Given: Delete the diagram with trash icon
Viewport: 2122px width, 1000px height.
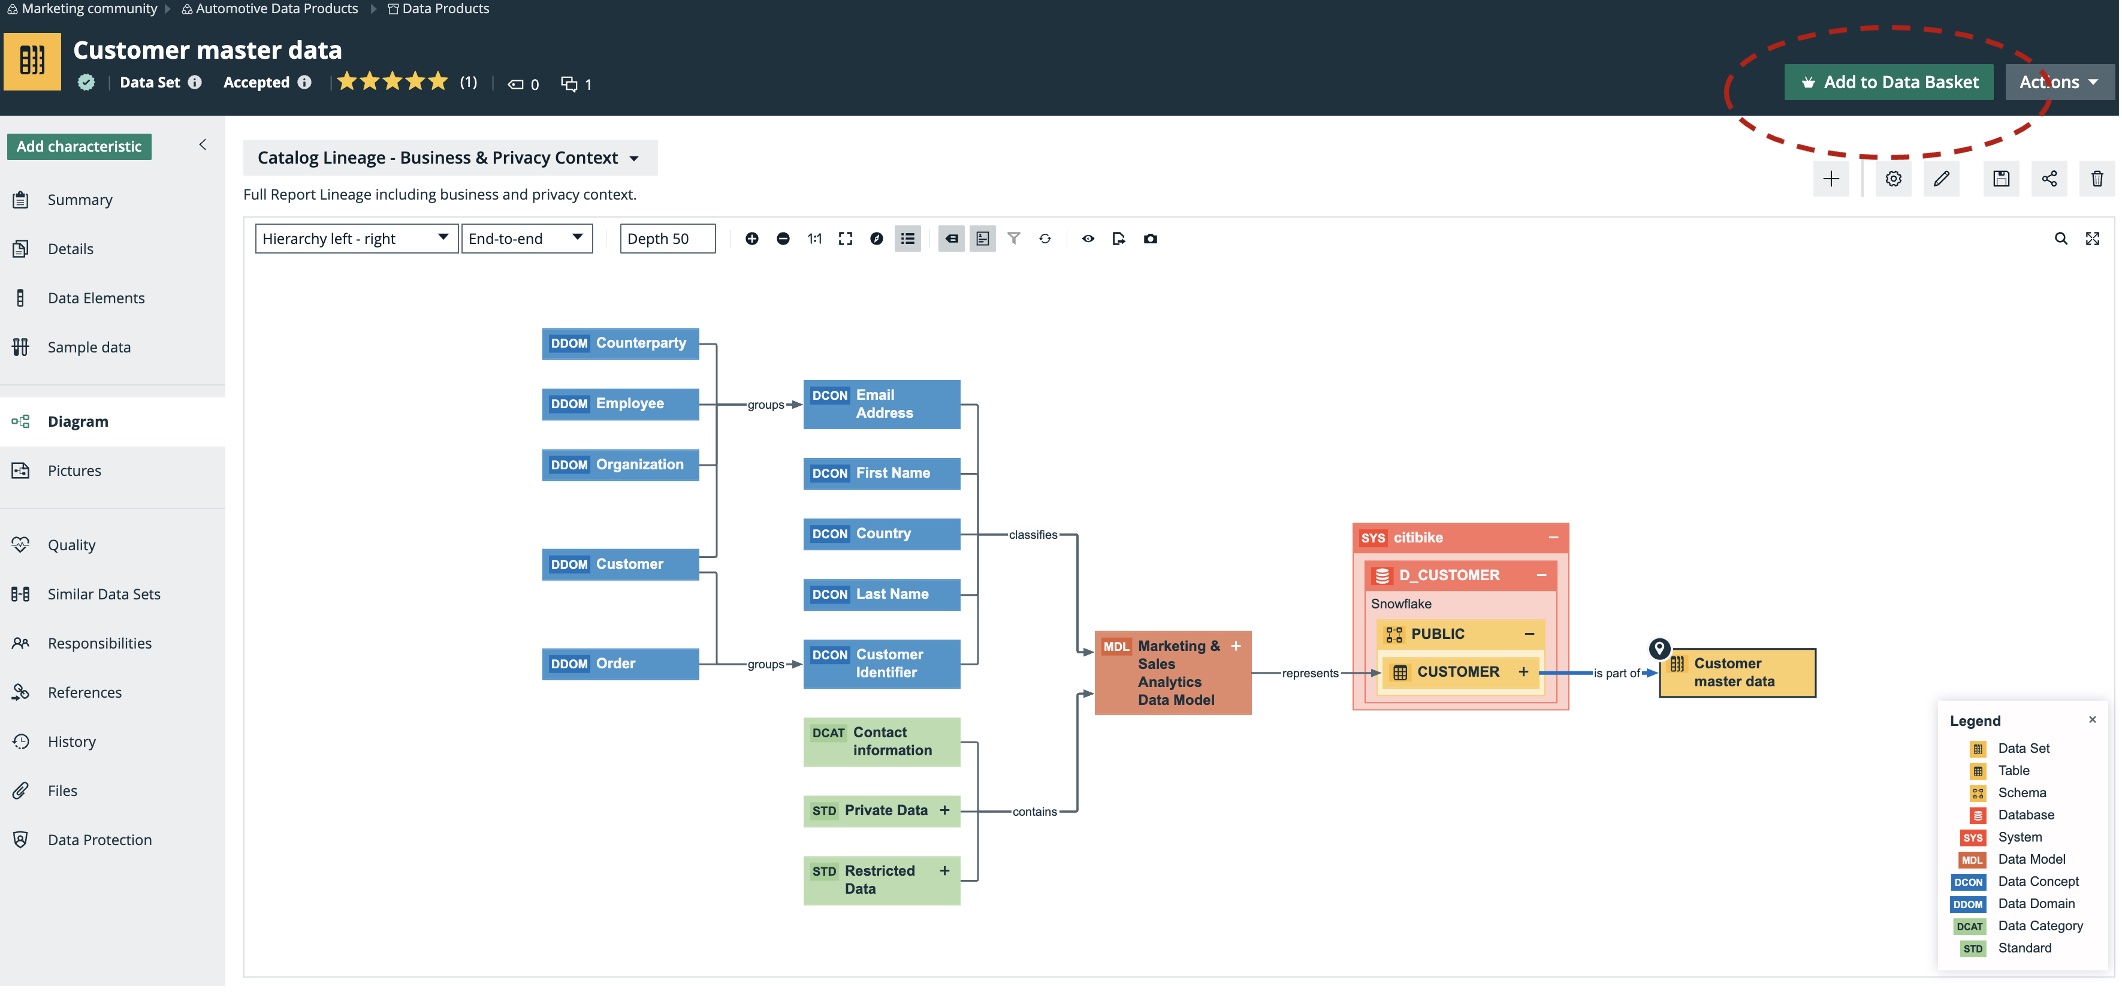Looking at the screenshot, I should click(2097, 179).
